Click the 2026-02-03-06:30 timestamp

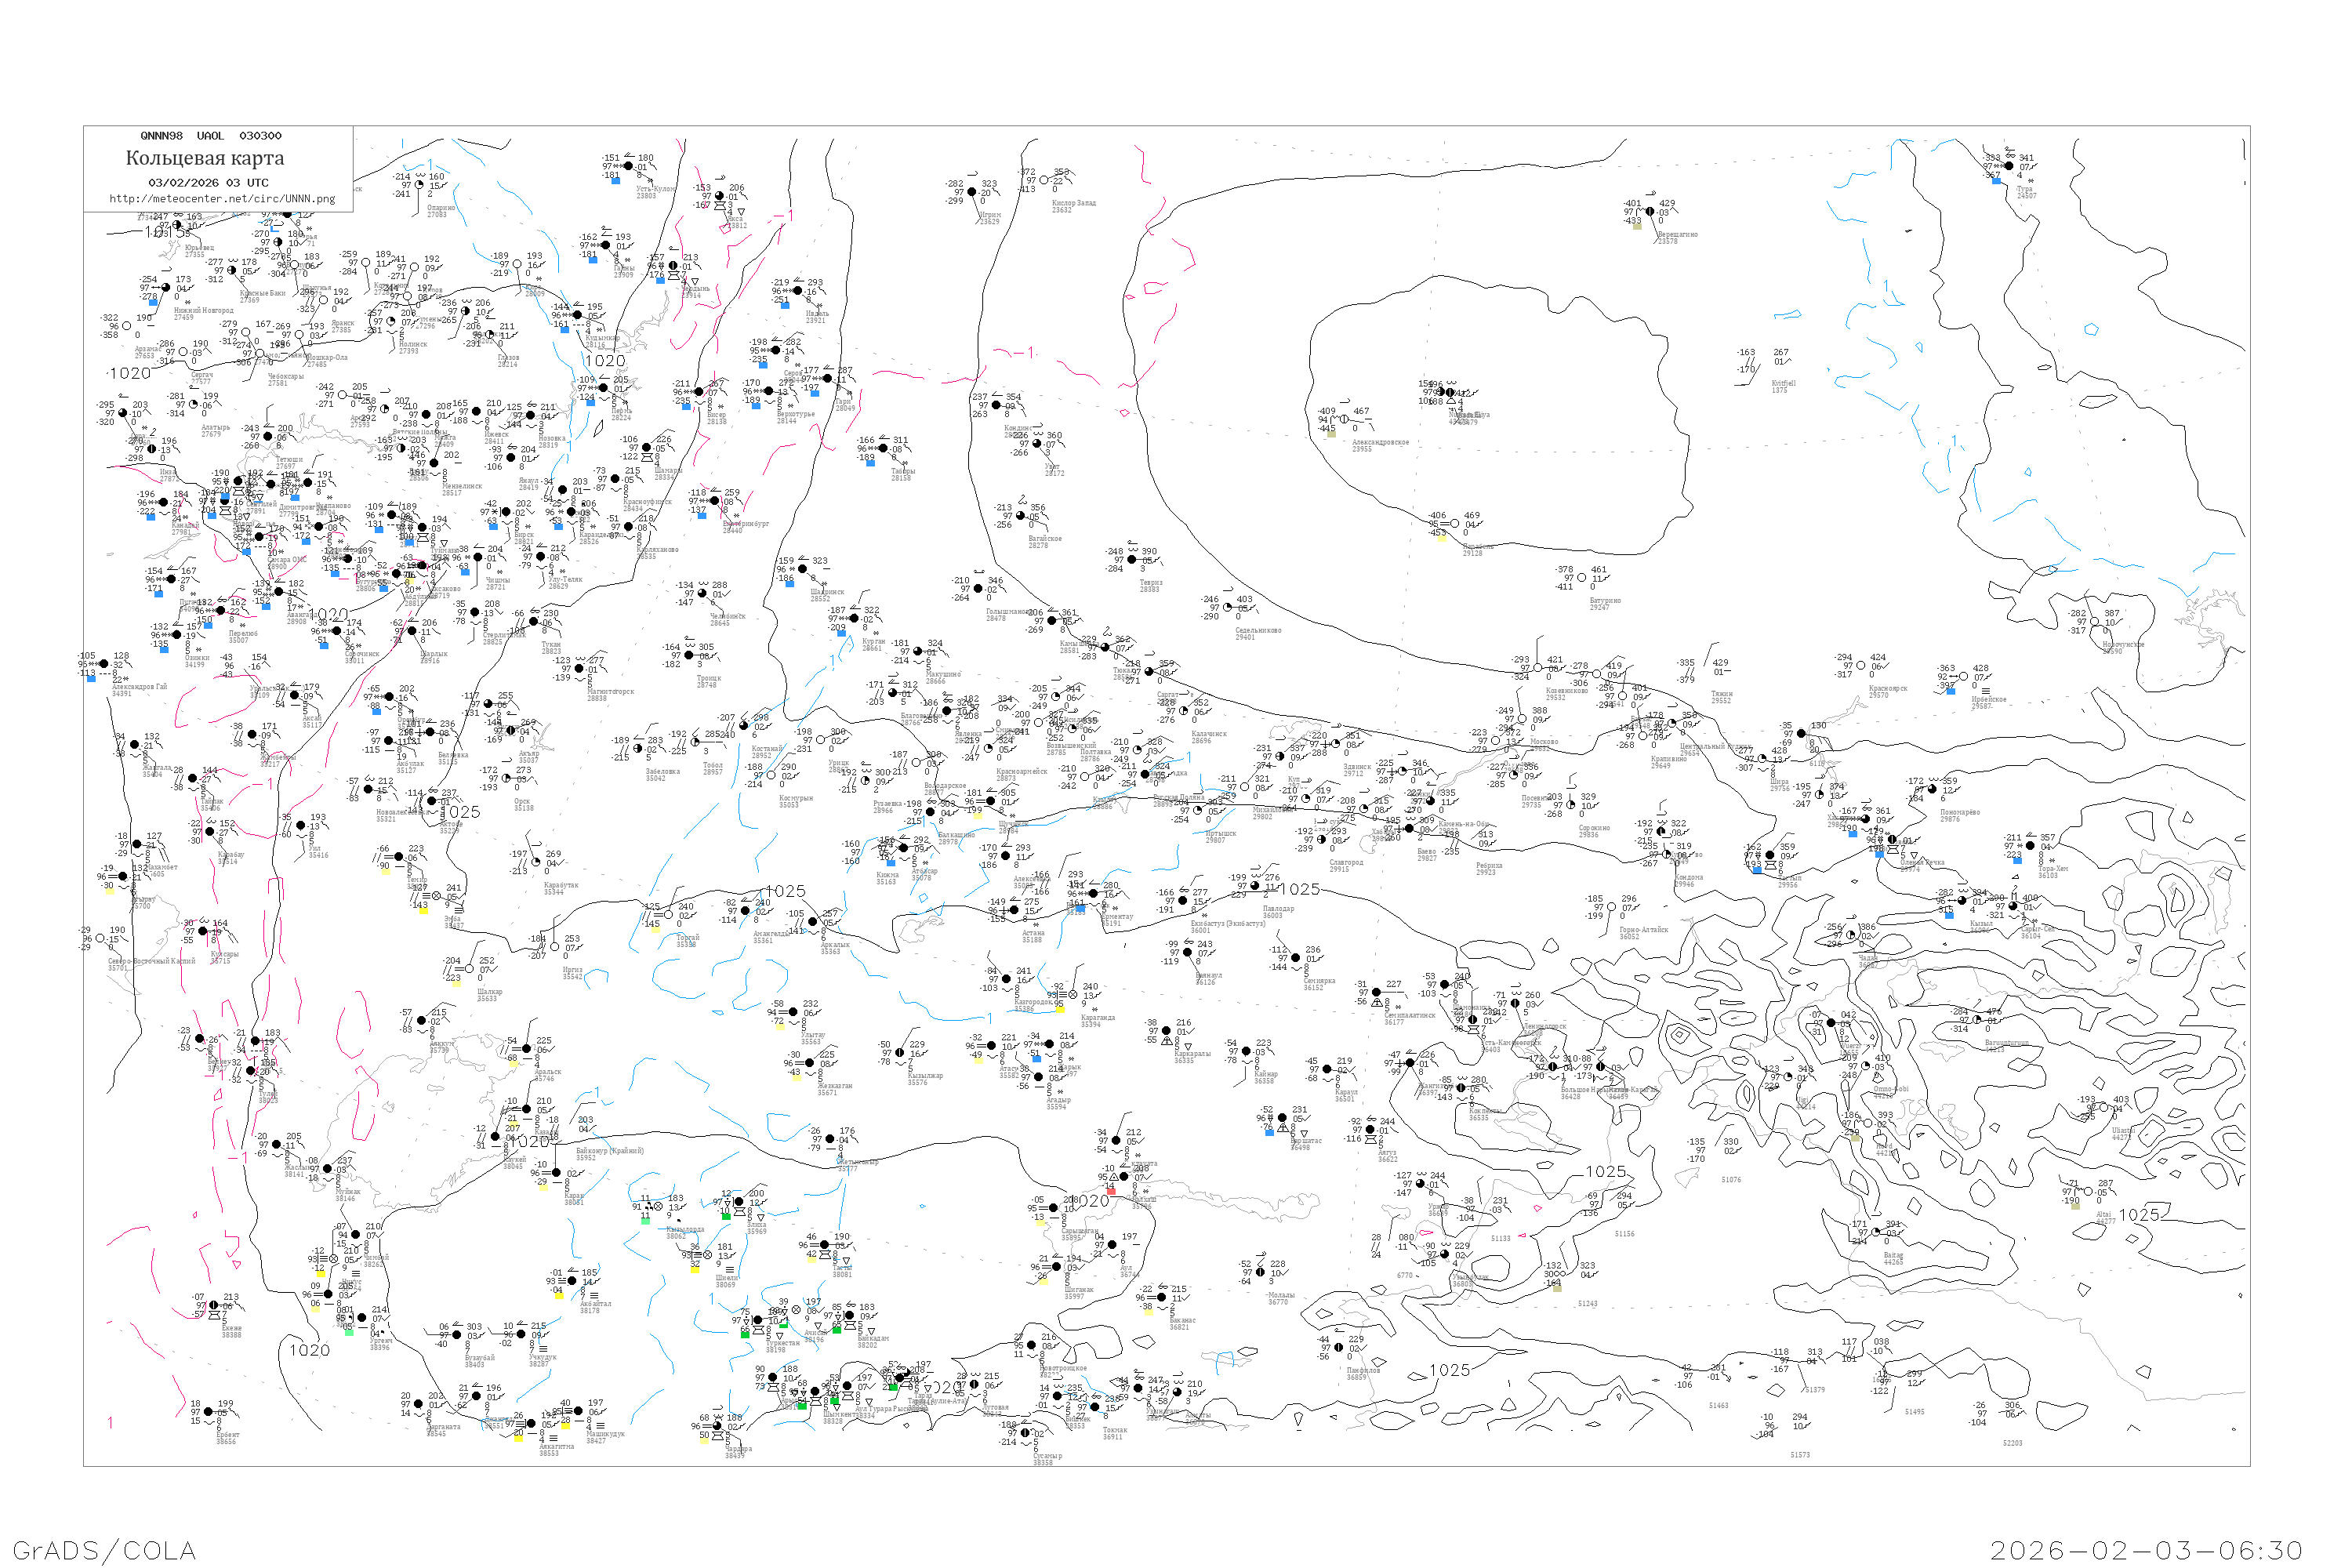(x=2145, y=1550)
